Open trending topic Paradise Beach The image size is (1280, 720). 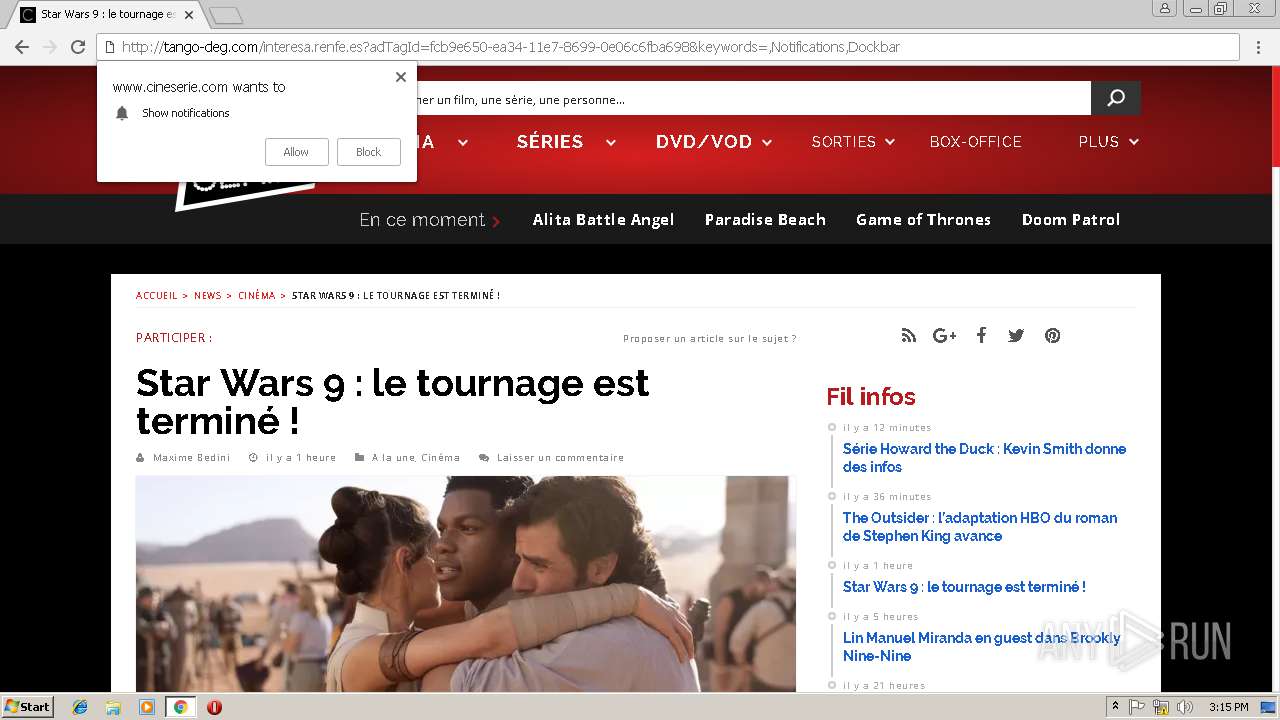pos(765,220)
